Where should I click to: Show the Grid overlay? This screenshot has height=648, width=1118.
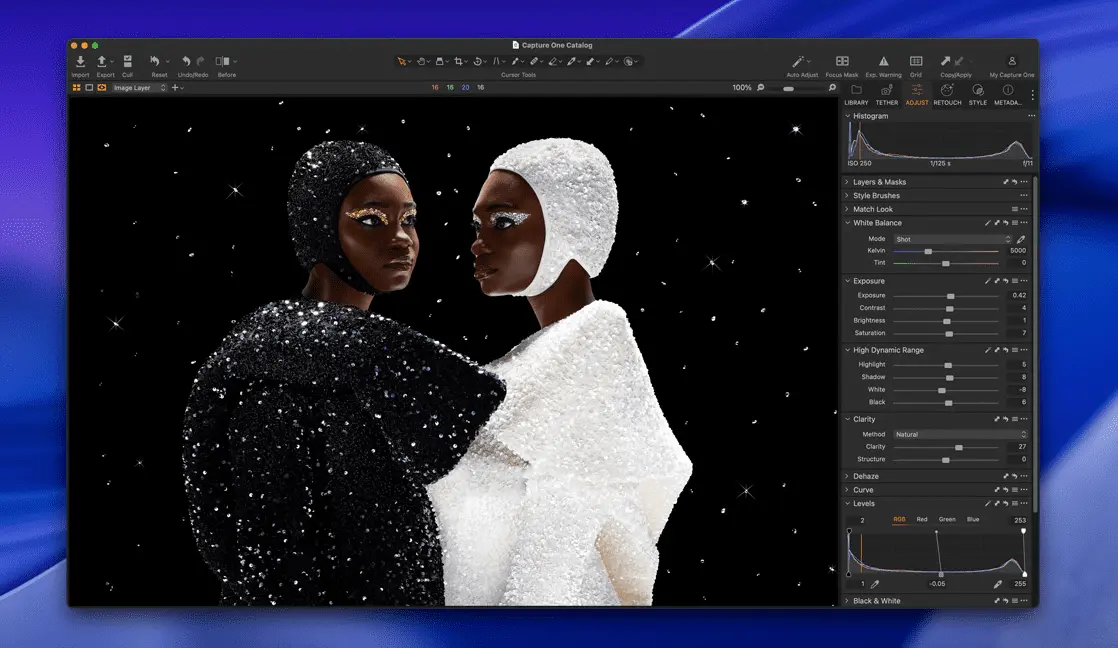(x=915, y=62)
